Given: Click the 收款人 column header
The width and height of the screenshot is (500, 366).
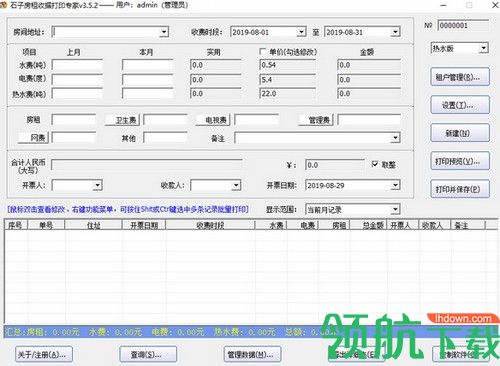Looking at the screenshot, I should [435, 225].
